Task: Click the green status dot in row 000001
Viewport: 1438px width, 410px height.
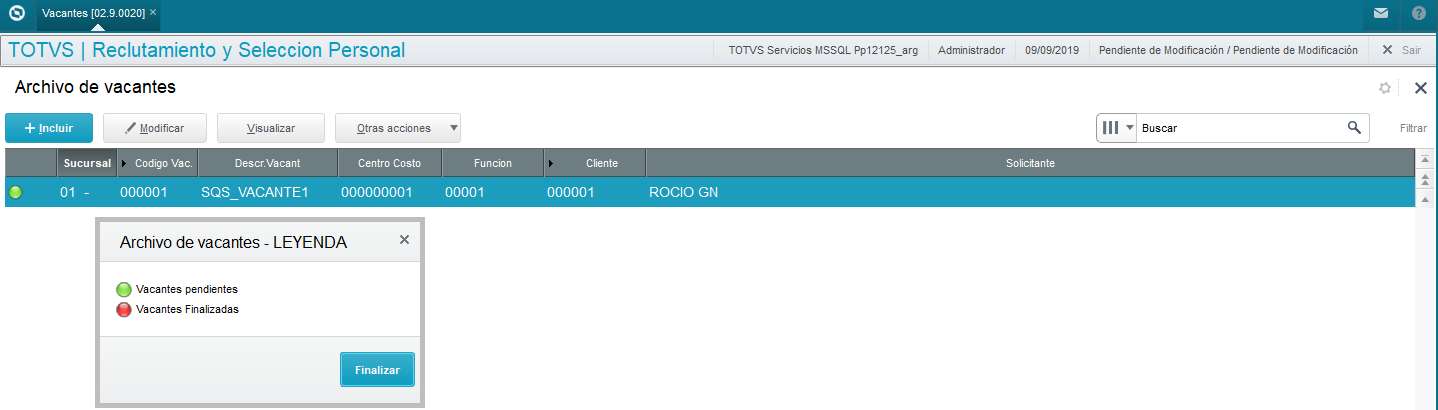Action: coord(15,192)
